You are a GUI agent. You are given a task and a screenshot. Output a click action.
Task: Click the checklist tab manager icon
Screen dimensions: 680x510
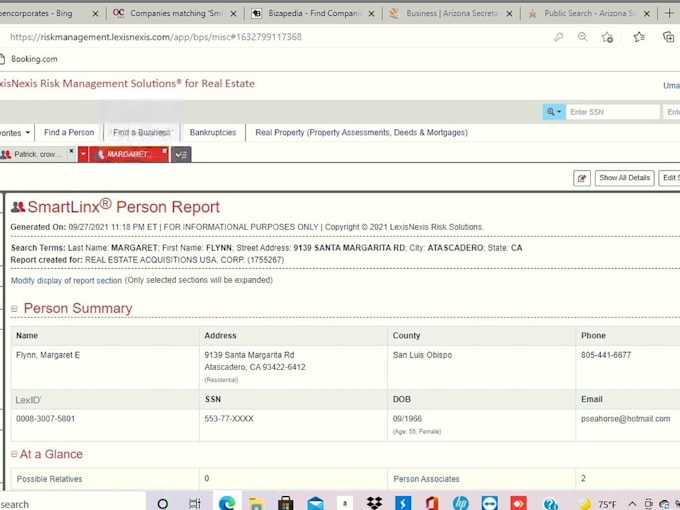click(x=181, y=155)
